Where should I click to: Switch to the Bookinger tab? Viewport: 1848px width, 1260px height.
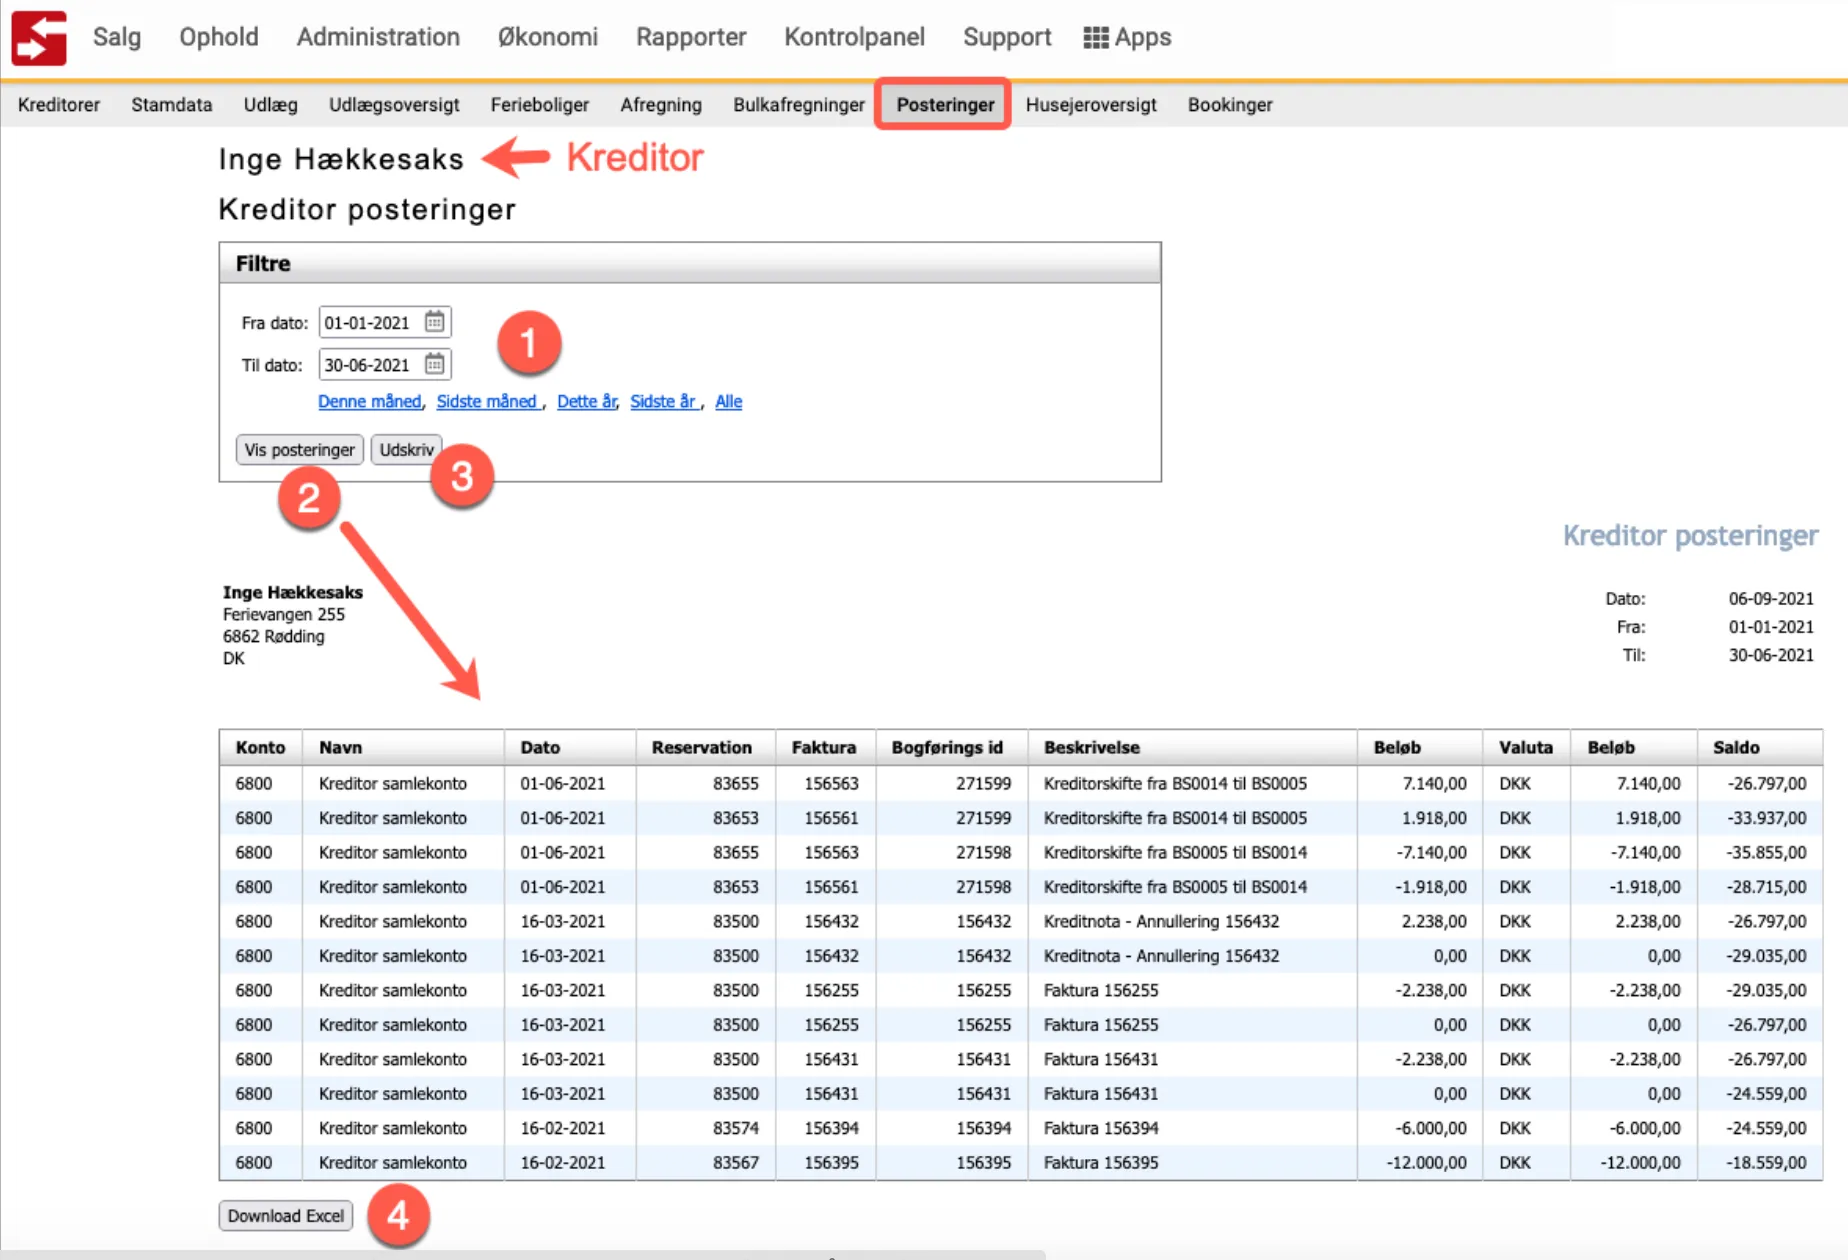(x=1230, y=105)
